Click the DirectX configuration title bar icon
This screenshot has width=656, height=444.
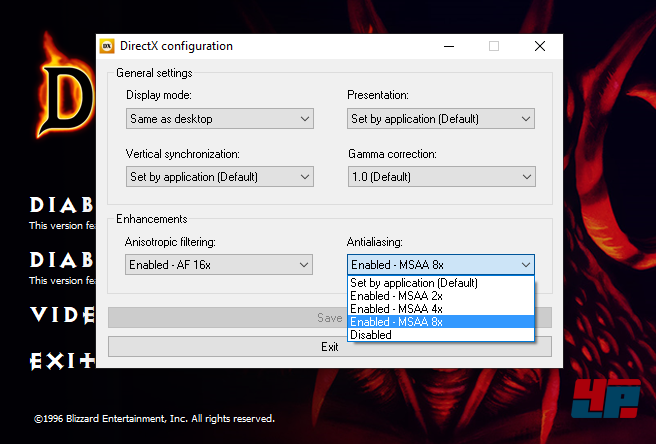coord(106,46)
